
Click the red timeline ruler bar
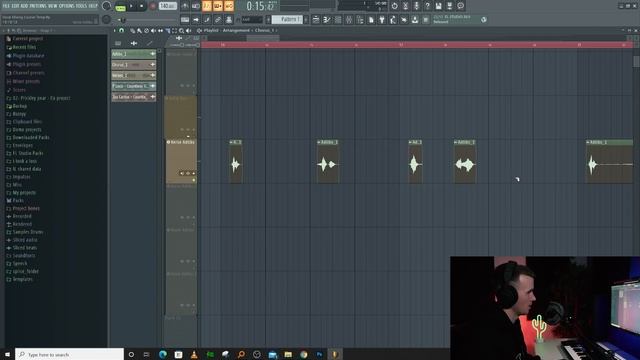click(416, 44)
